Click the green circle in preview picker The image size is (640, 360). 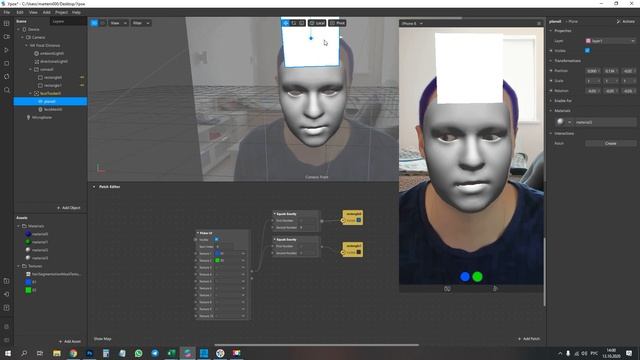pyautogui.click(x=477, y=277)
